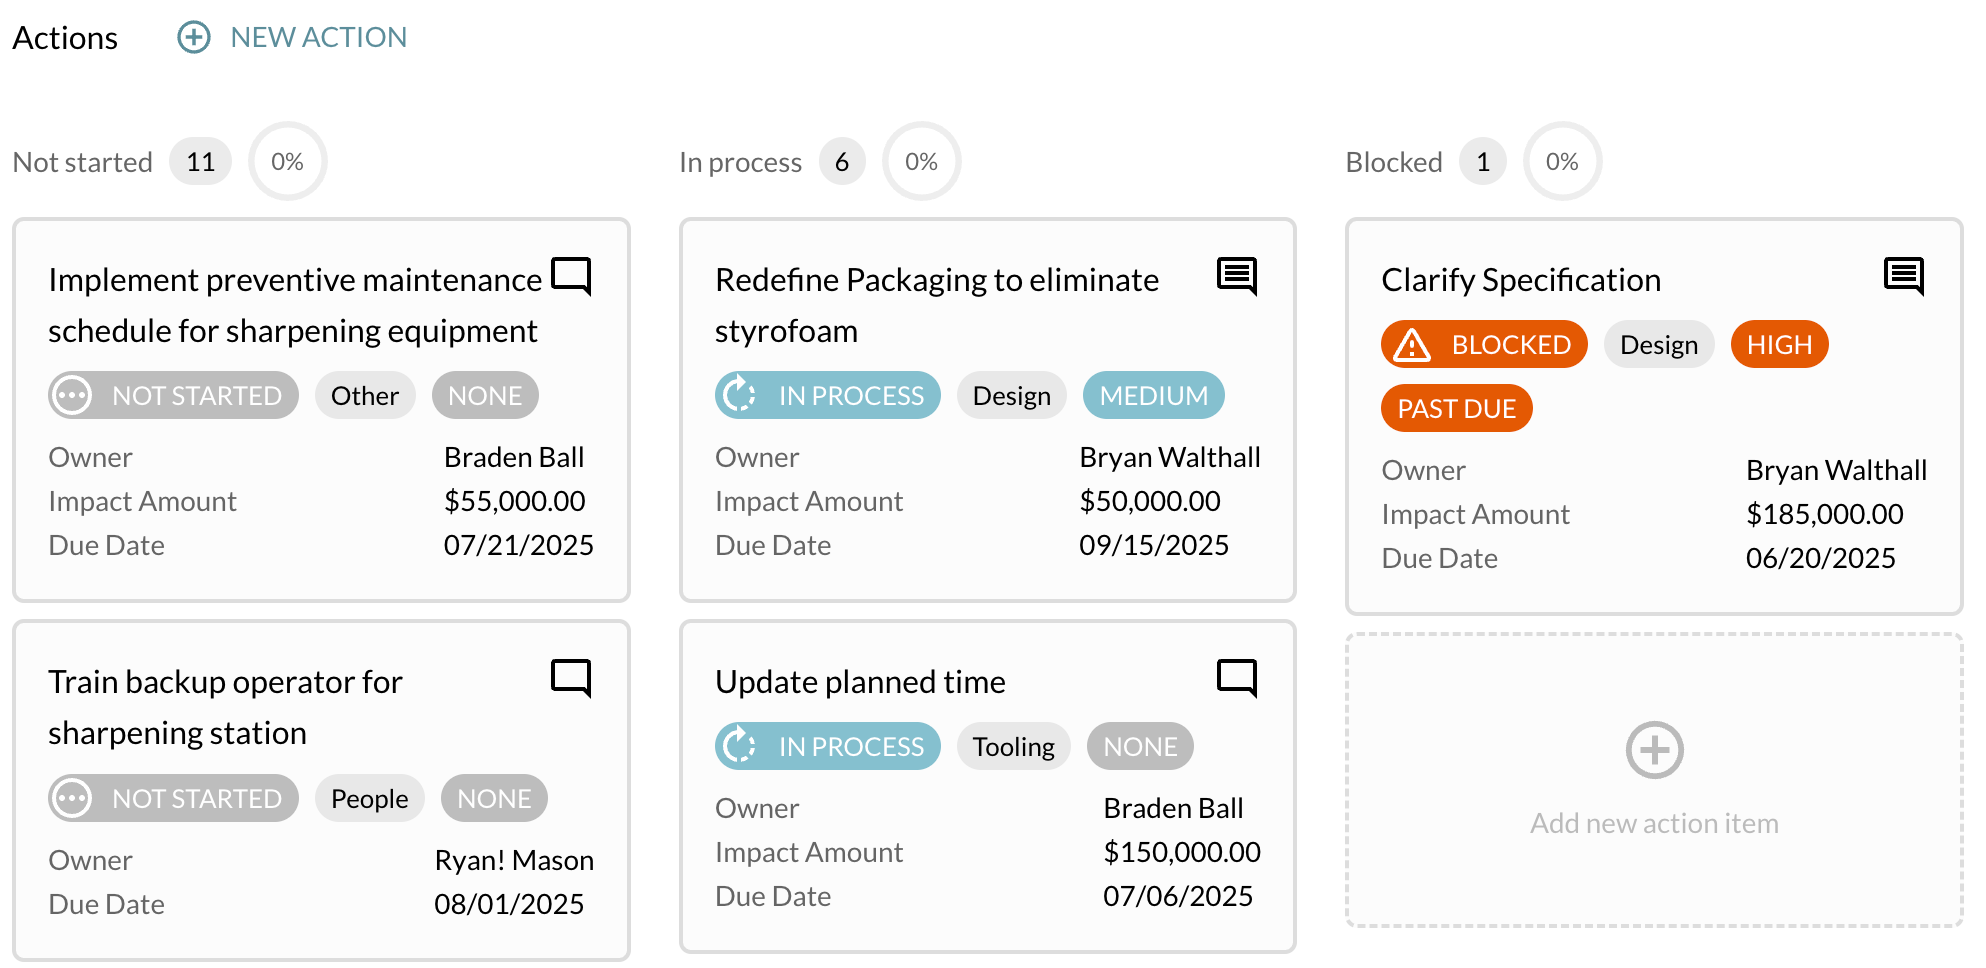Click the plus icon to add action item
The height and width of the screenshot is (968, 1986).
coord(1654,750)
